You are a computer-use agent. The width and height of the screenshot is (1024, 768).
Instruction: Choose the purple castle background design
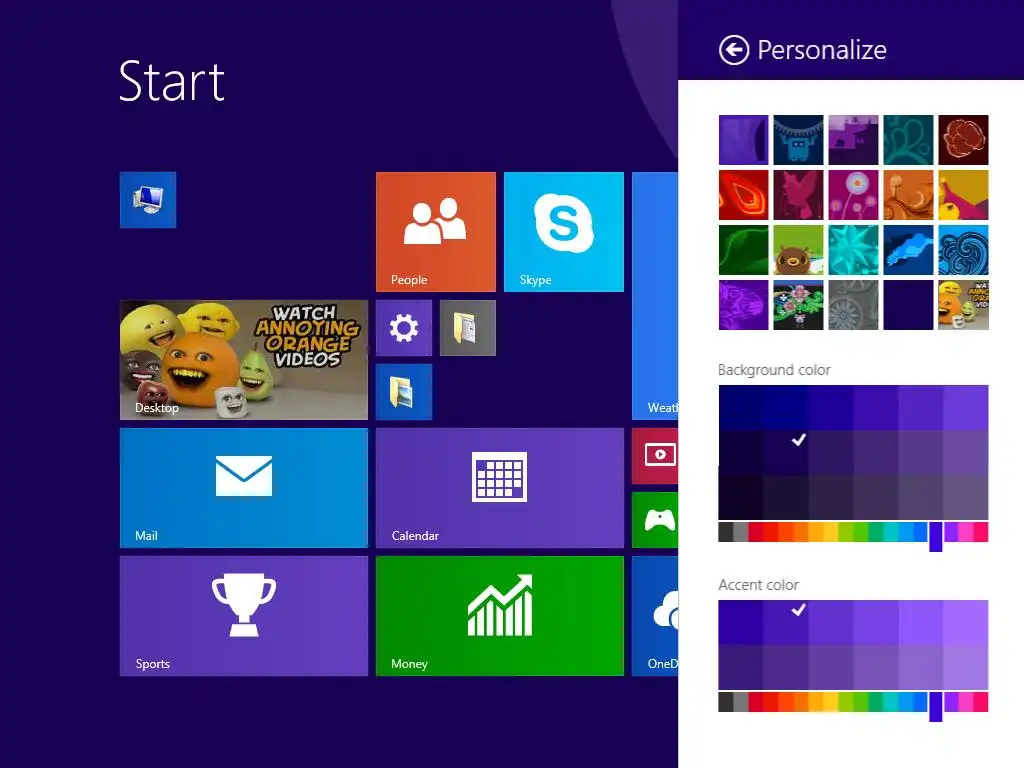coord(853,140)
